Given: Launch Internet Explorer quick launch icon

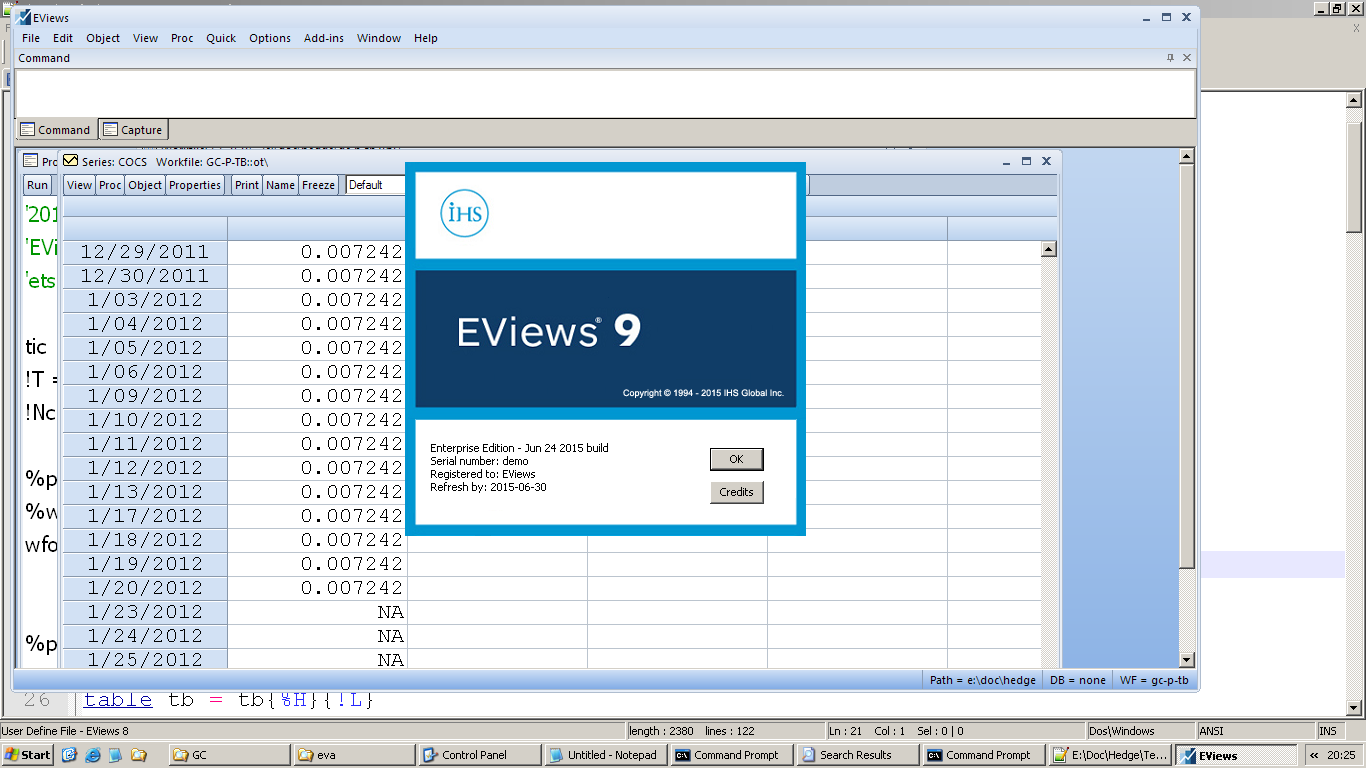Looking at the screenshot, I should click(x=92, y=755).
